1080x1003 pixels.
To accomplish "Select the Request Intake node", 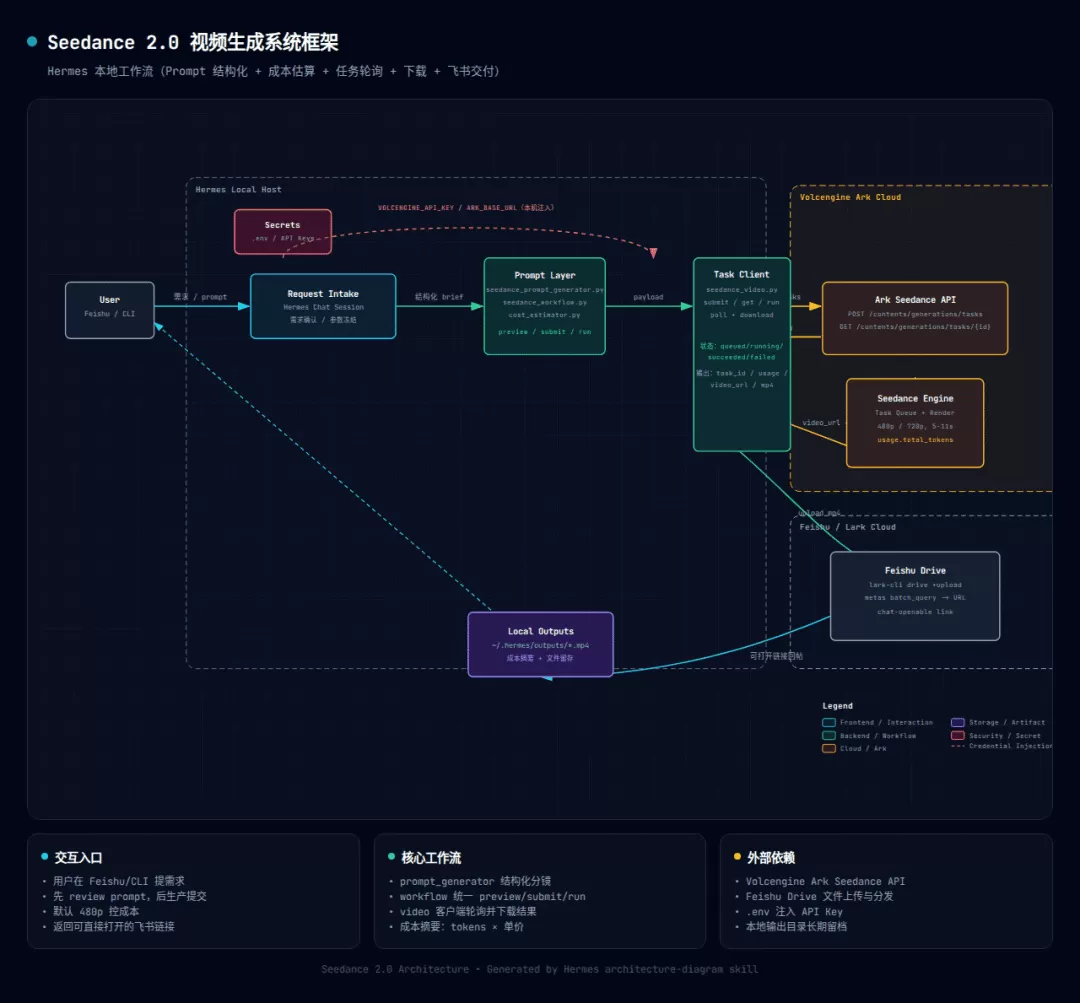I will click(323, 306).
